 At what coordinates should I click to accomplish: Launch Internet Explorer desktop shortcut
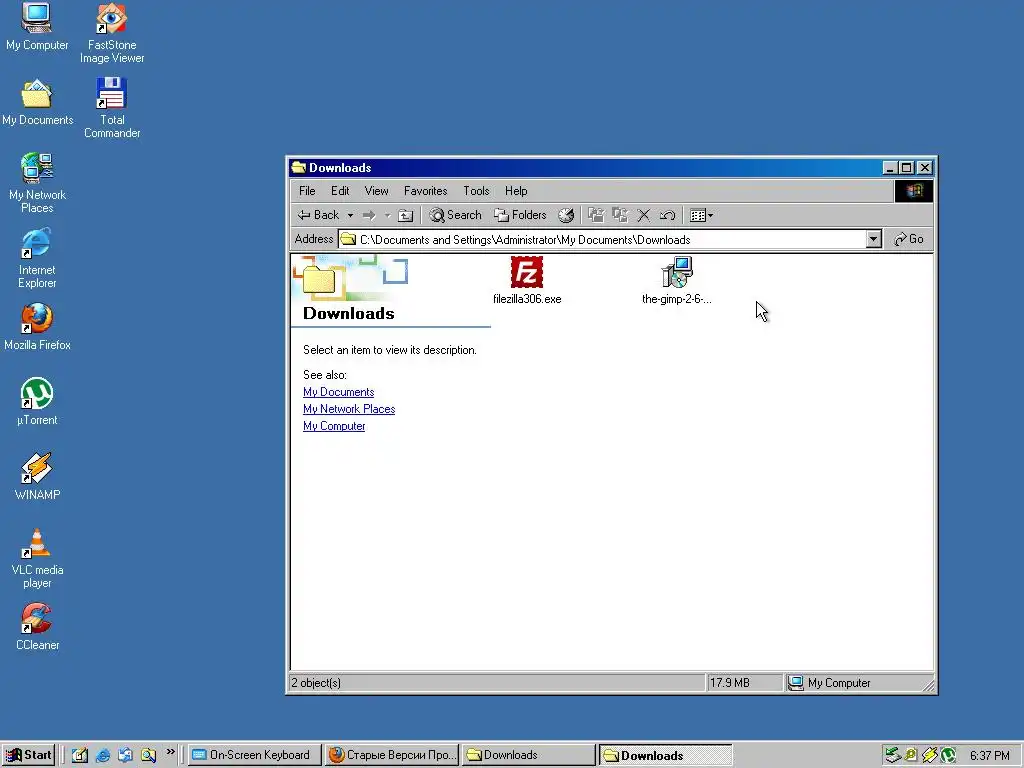pos(37,258)
